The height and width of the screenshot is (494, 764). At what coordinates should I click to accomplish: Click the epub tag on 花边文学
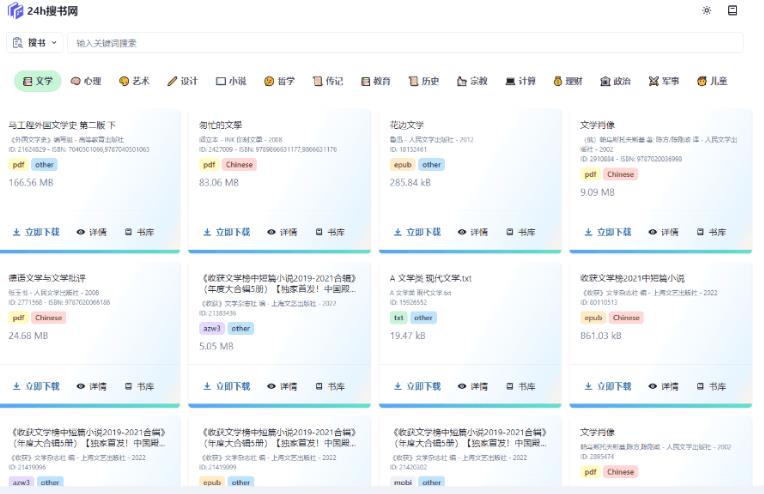pos(402,165)
